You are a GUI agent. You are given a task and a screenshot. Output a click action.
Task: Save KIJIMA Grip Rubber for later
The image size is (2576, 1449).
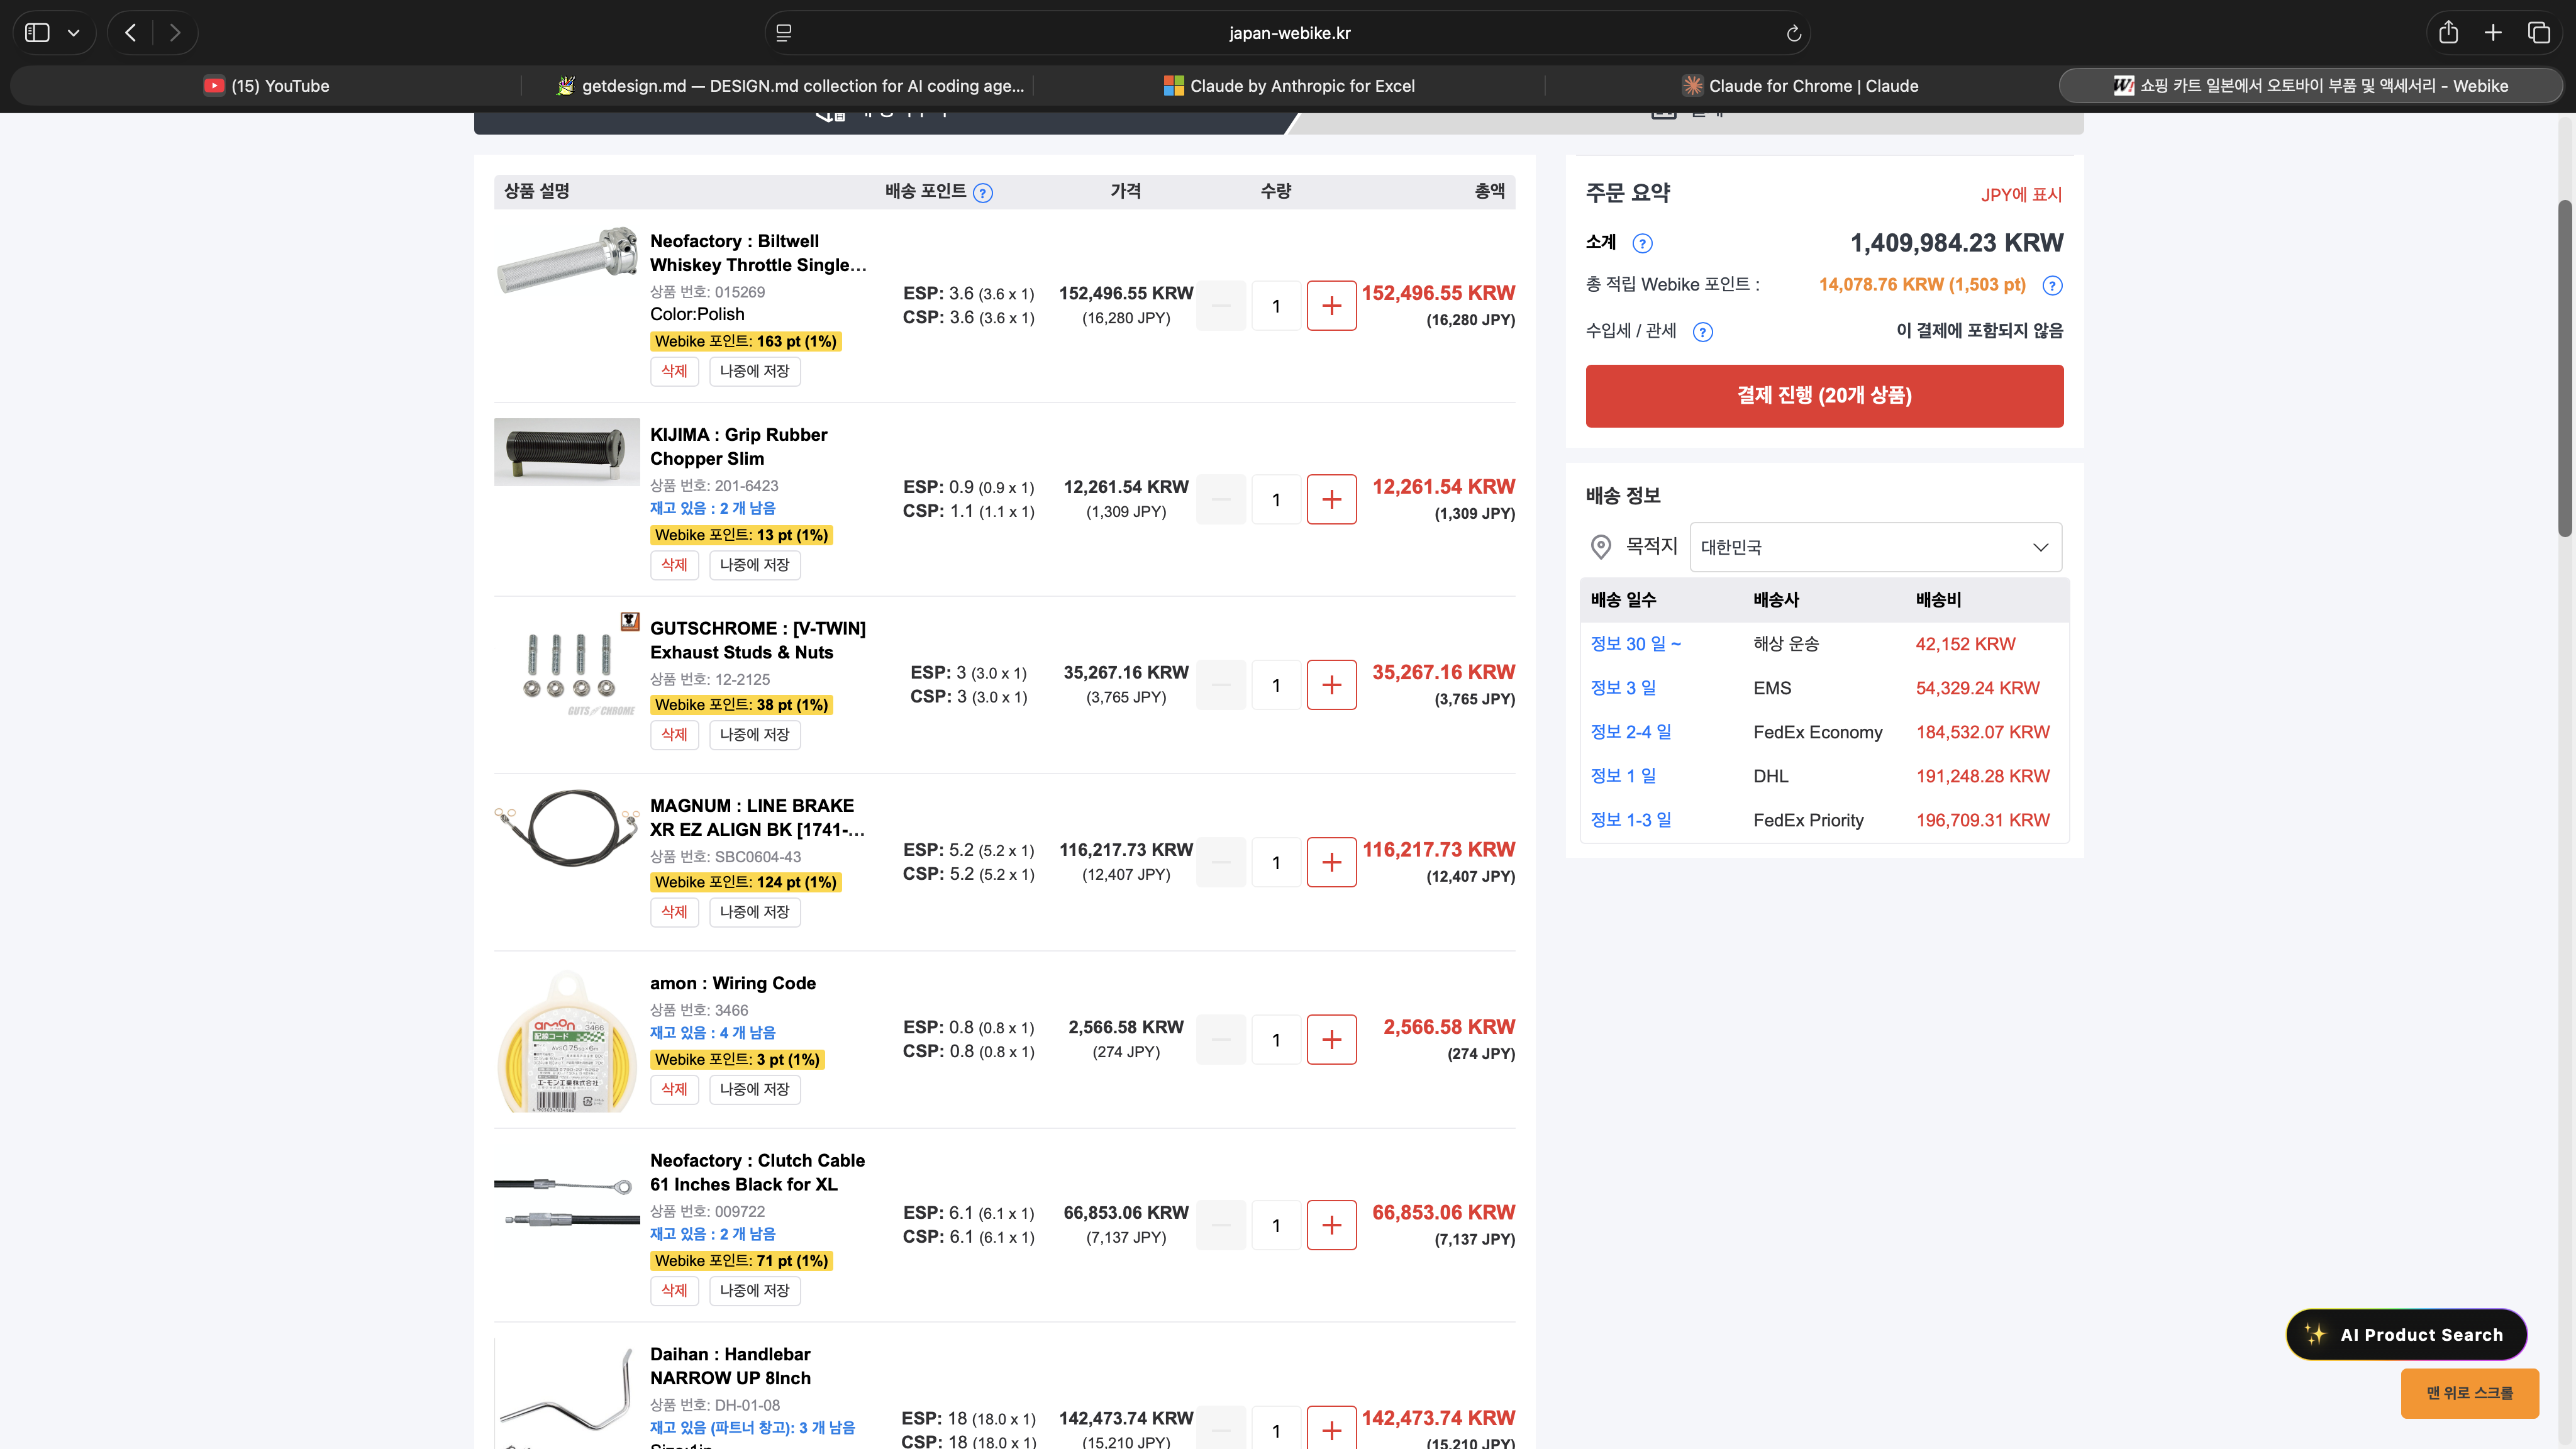(755, 565)
